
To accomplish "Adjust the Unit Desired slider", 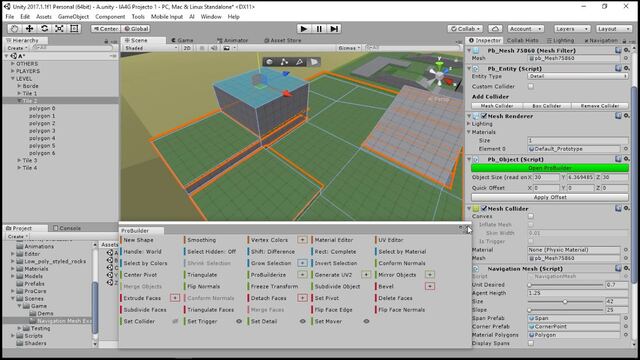I will click(x=565, y=285).
